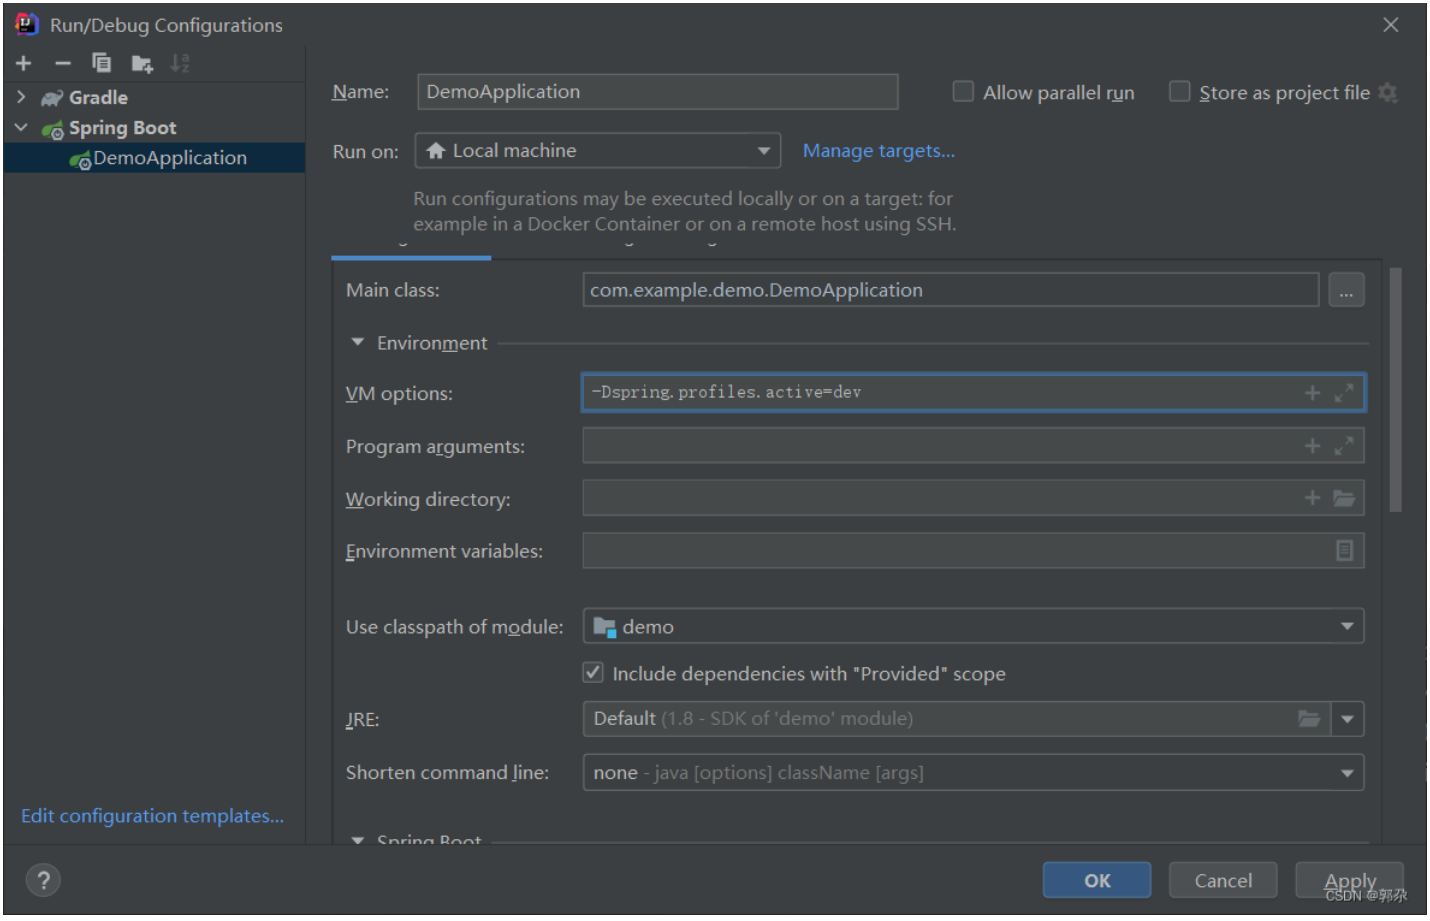Click the Cancel button
Image resolution: width=1430 pixels, height=921 pixels.
[x=1223, y=881]
